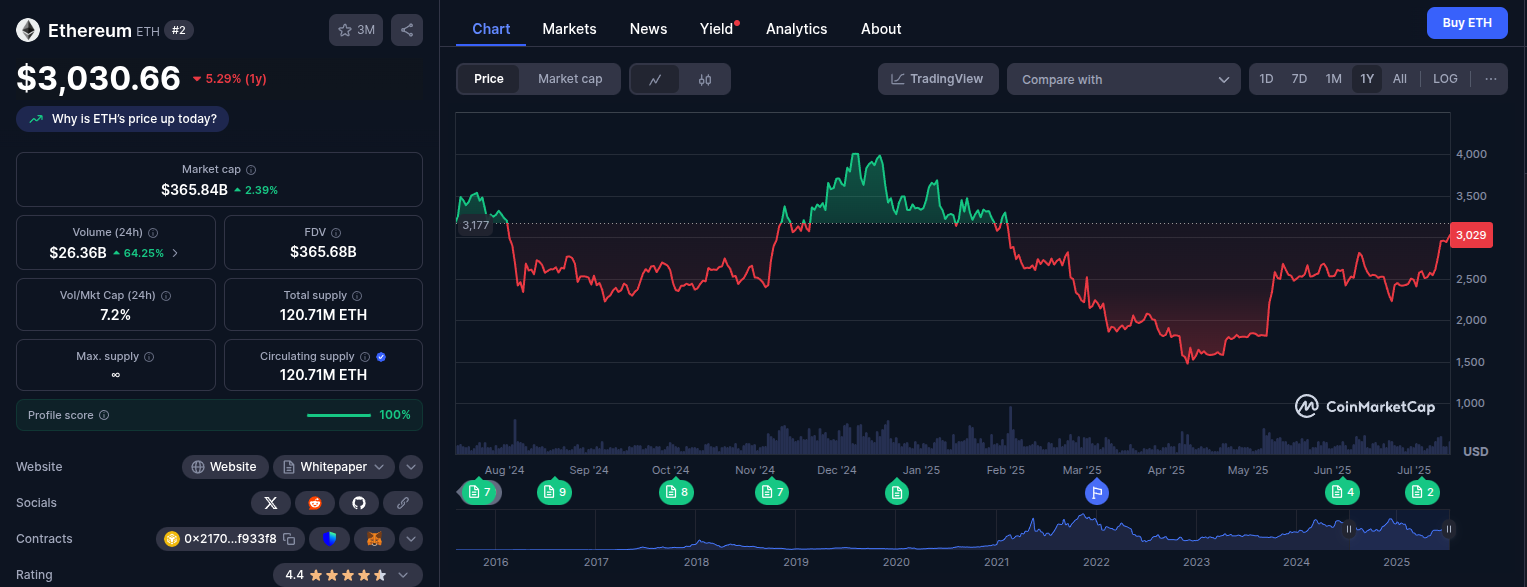This screenshot has height=587, width=1527.
Task: Select the candlestick chart style
Action: (x=705, y=79)
